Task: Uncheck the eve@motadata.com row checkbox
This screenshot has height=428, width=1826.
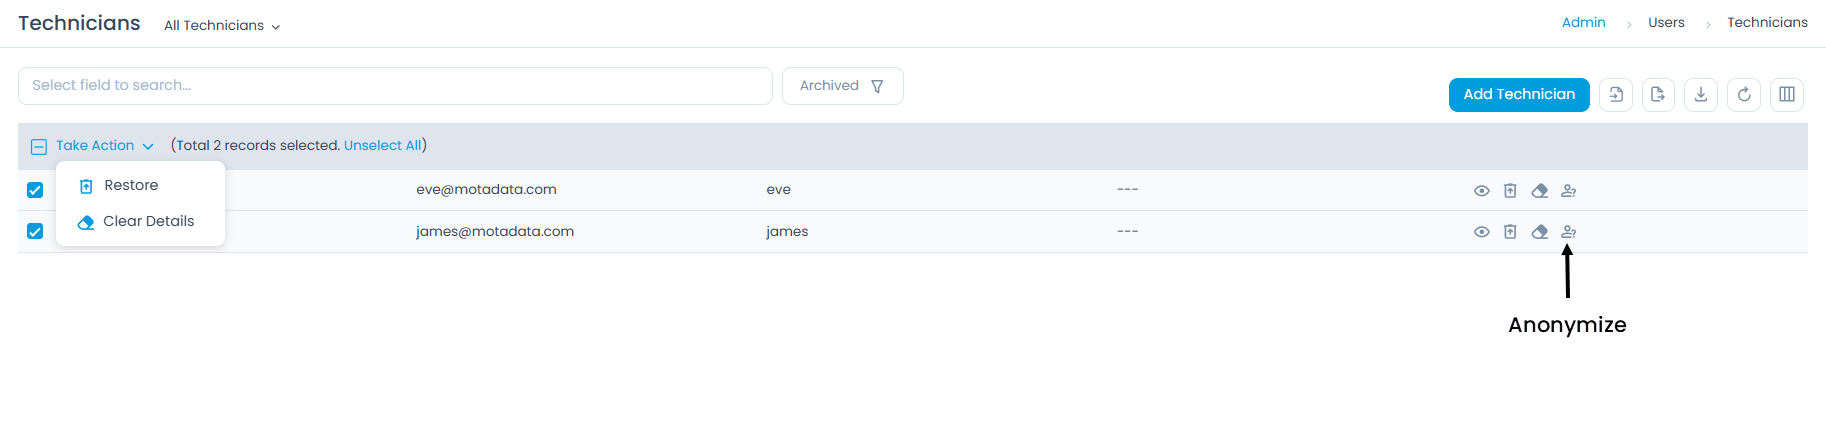Action: (x=35, y=190)
